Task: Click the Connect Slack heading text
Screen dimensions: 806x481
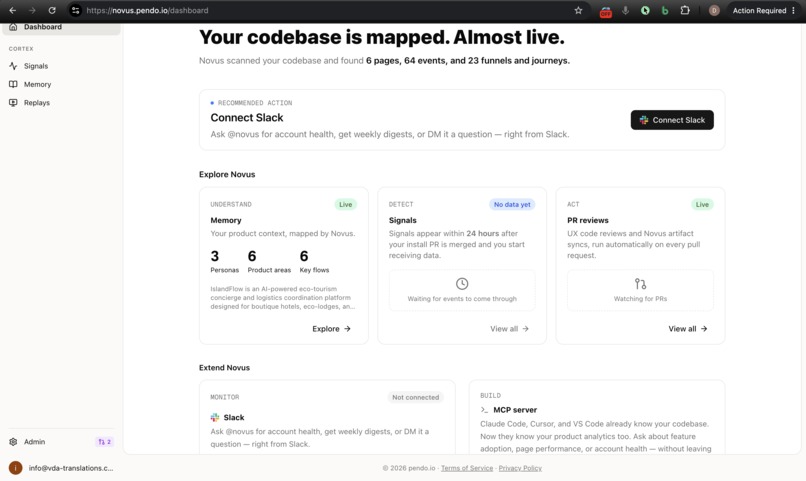Action: (x=247, y=118)
